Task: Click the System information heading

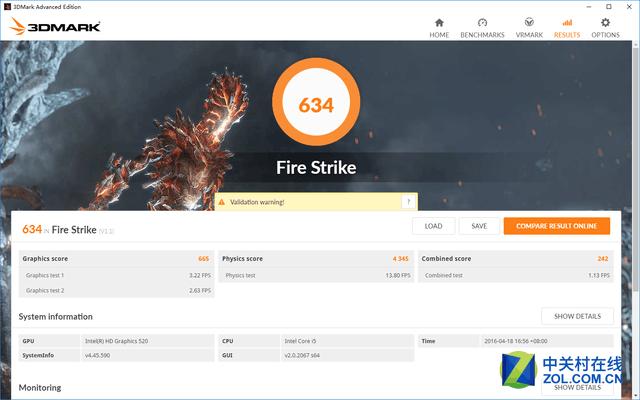Action: [x=56, y=317]
